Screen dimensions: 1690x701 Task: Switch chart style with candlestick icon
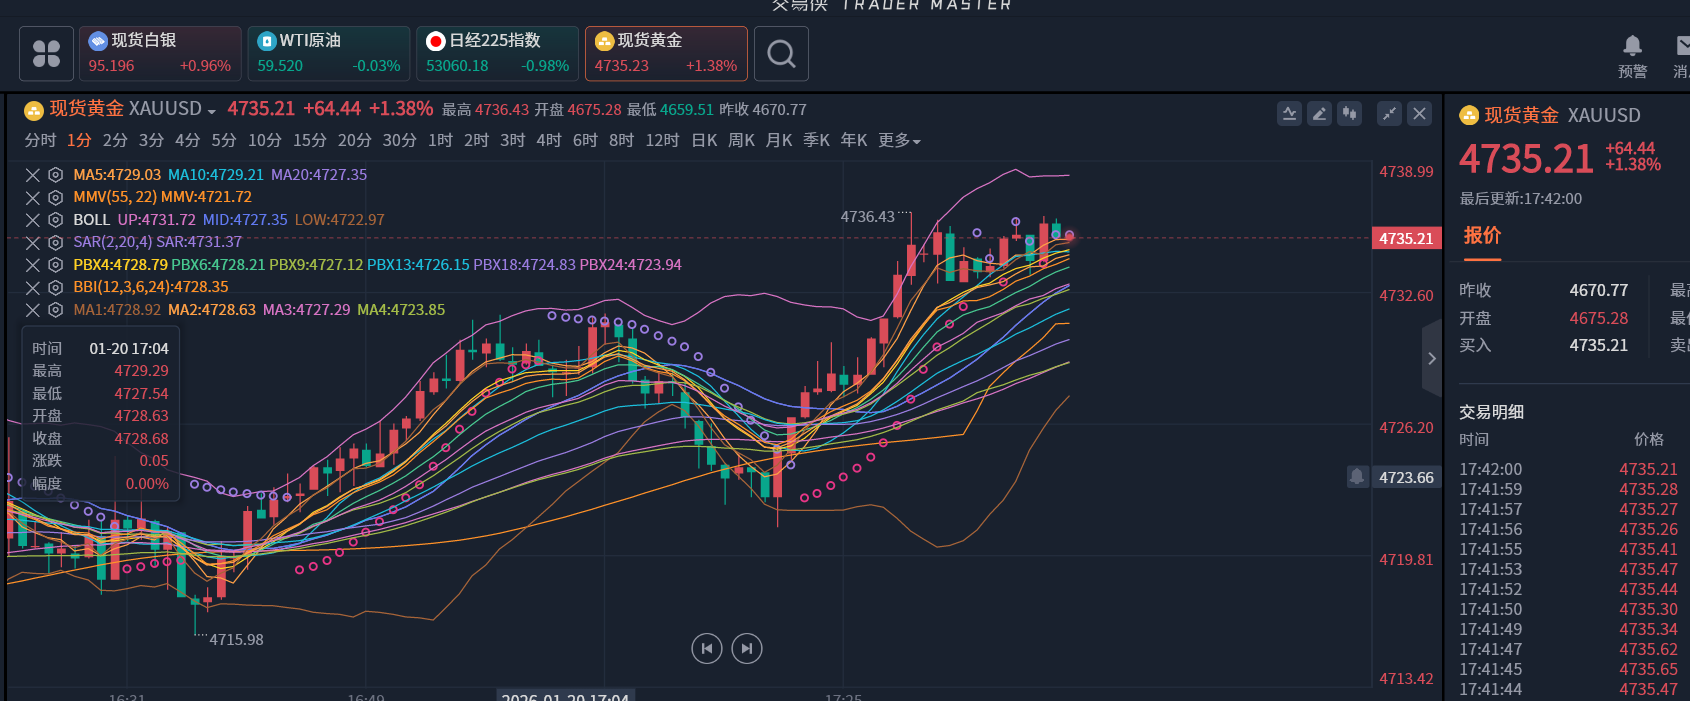tap(1350, 113)
